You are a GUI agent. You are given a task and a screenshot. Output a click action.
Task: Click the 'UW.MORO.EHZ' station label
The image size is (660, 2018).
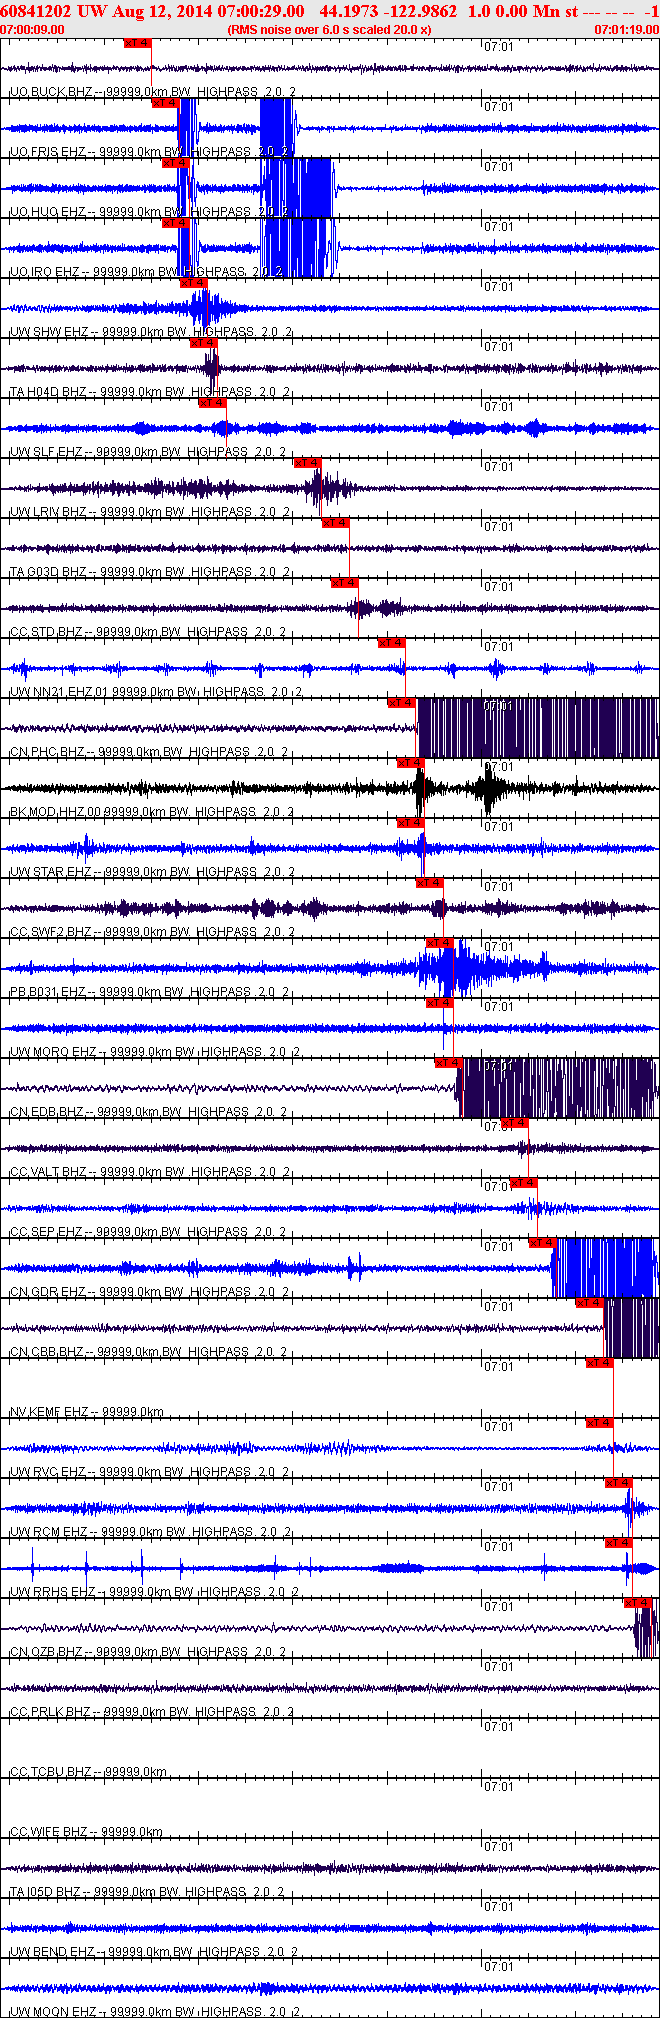53,1052
